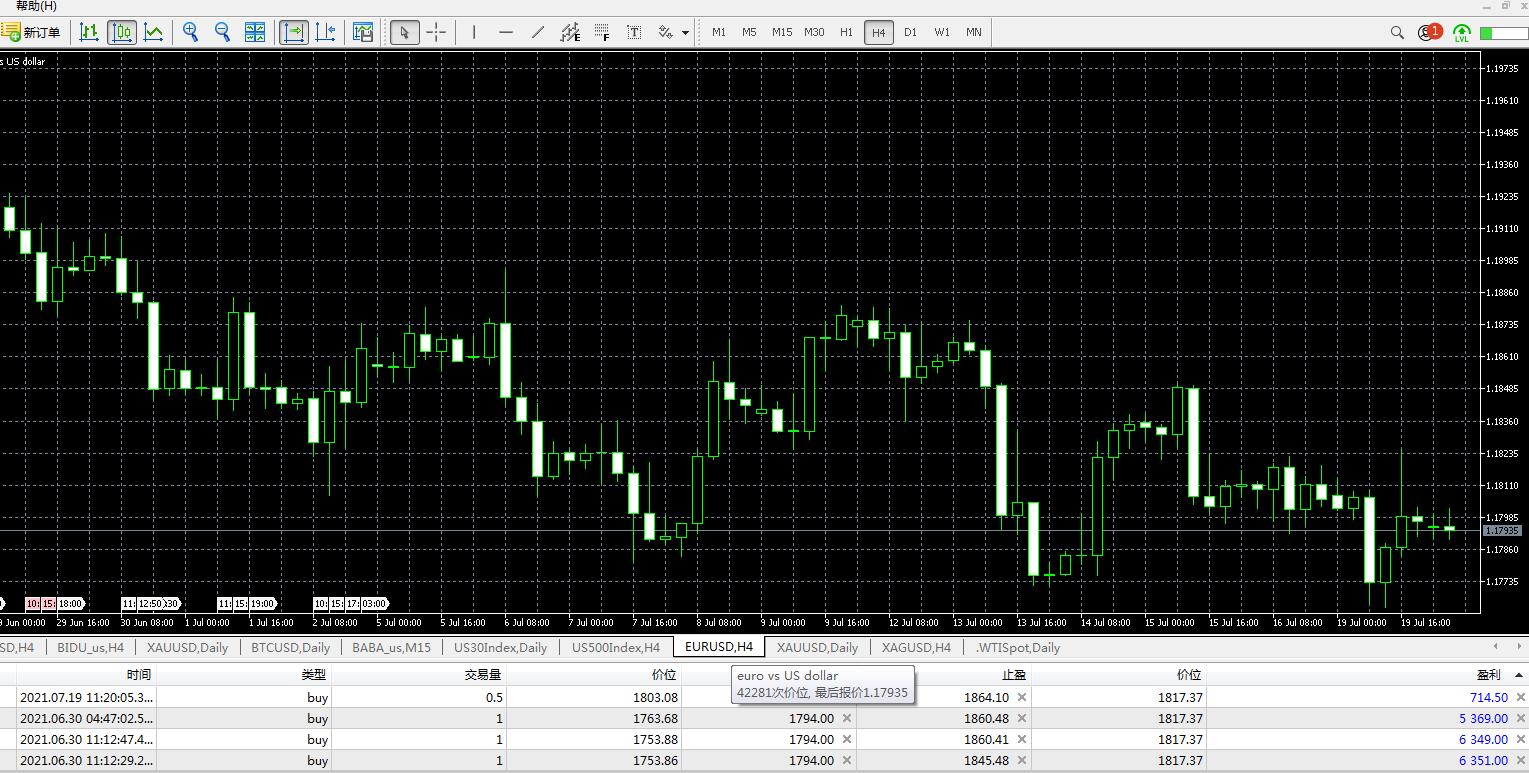Switch timeframe to the D1 toggle
The height and width of the screenshot is (773, 1529).
(x=910, y=32)
